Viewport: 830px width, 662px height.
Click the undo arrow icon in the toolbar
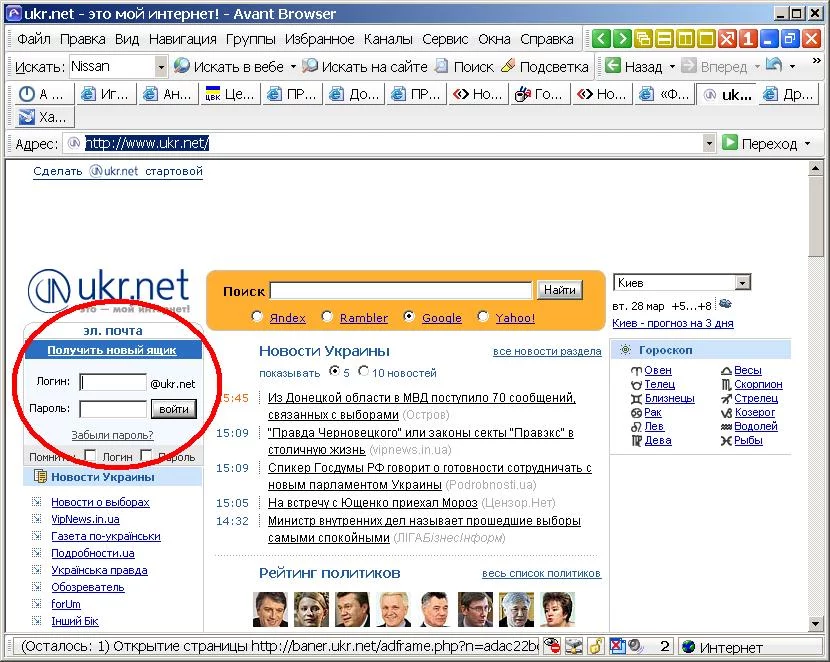coord(774,66)
